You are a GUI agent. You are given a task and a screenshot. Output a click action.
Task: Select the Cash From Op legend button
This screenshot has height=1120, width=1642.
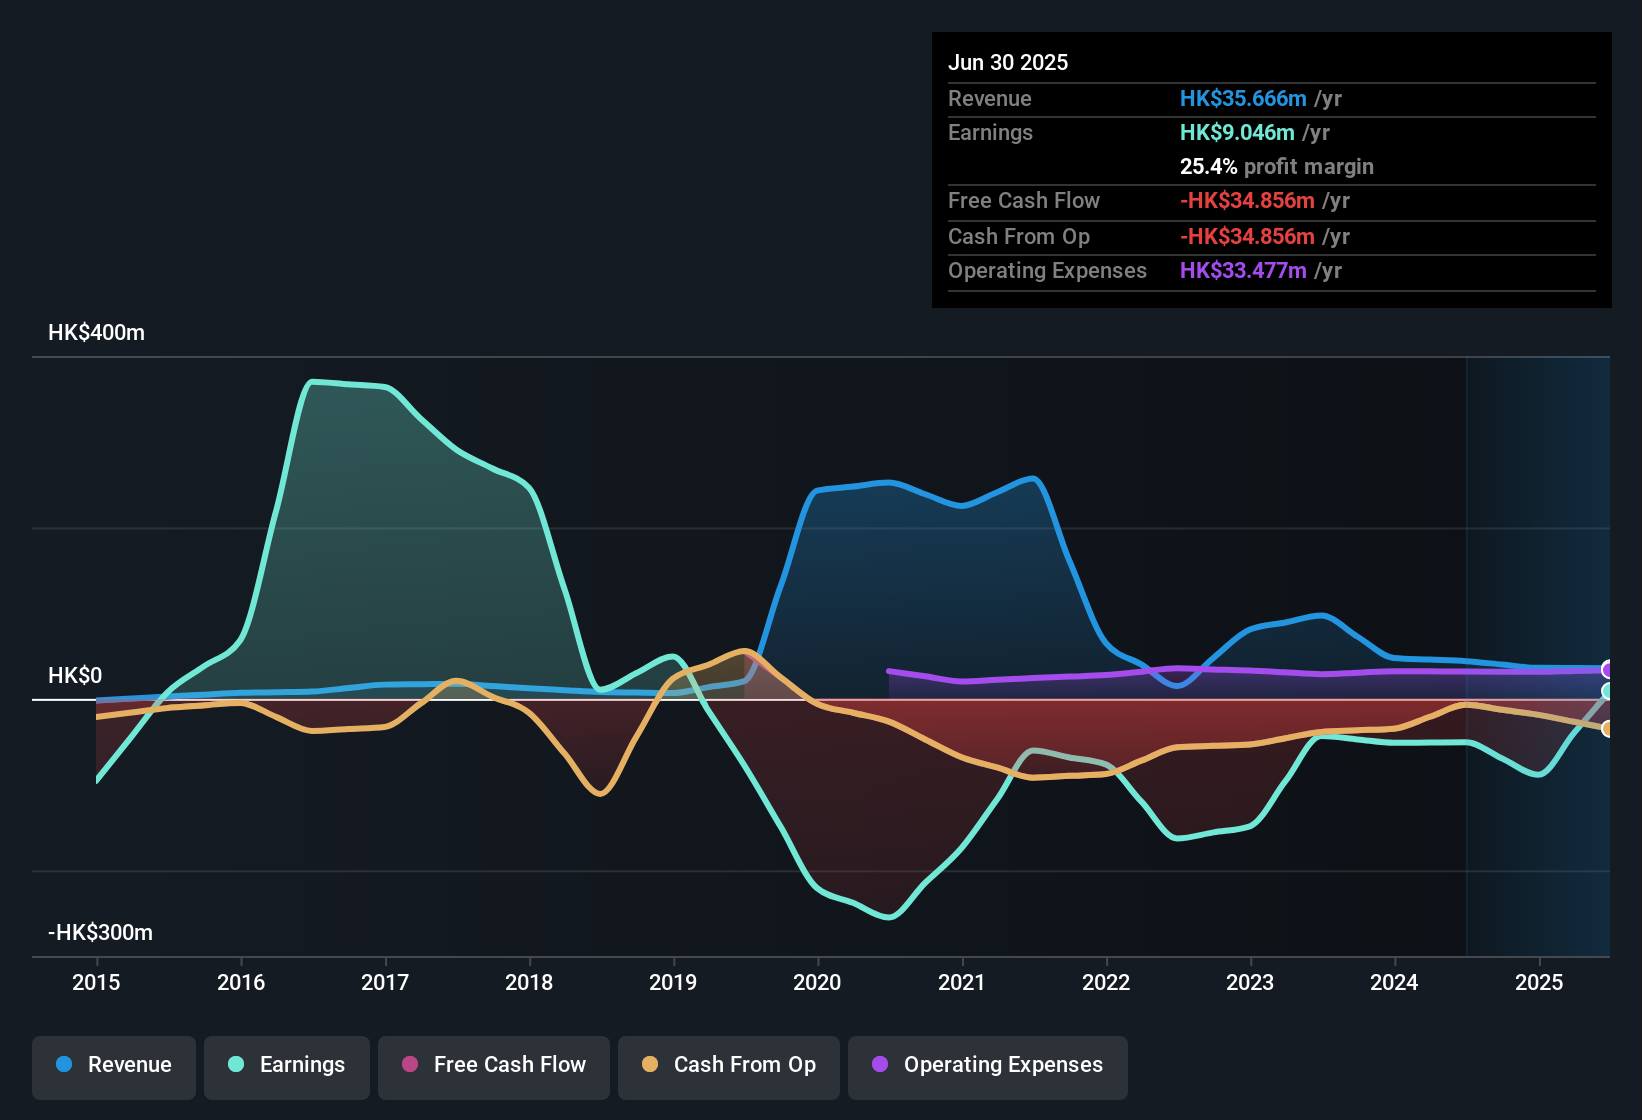(x=728, y=1065)
